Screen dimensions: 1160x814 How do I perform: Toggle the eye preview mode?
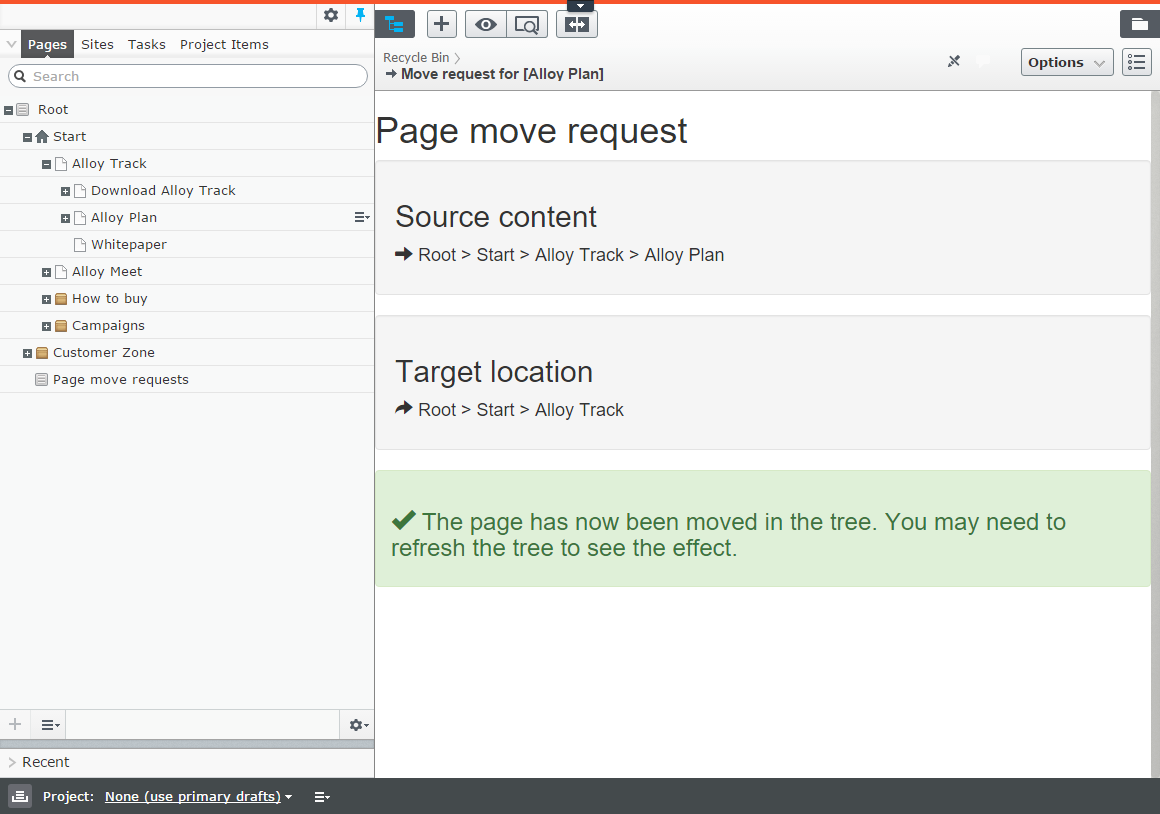coord(486,25)
